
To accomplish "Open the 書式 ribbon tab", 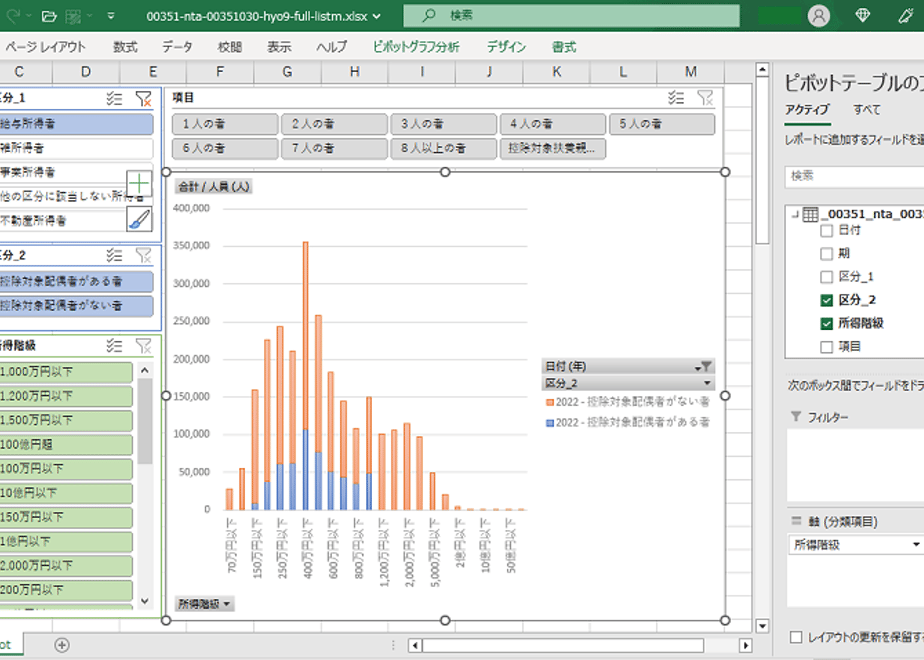I will click(x=564, y=47).
